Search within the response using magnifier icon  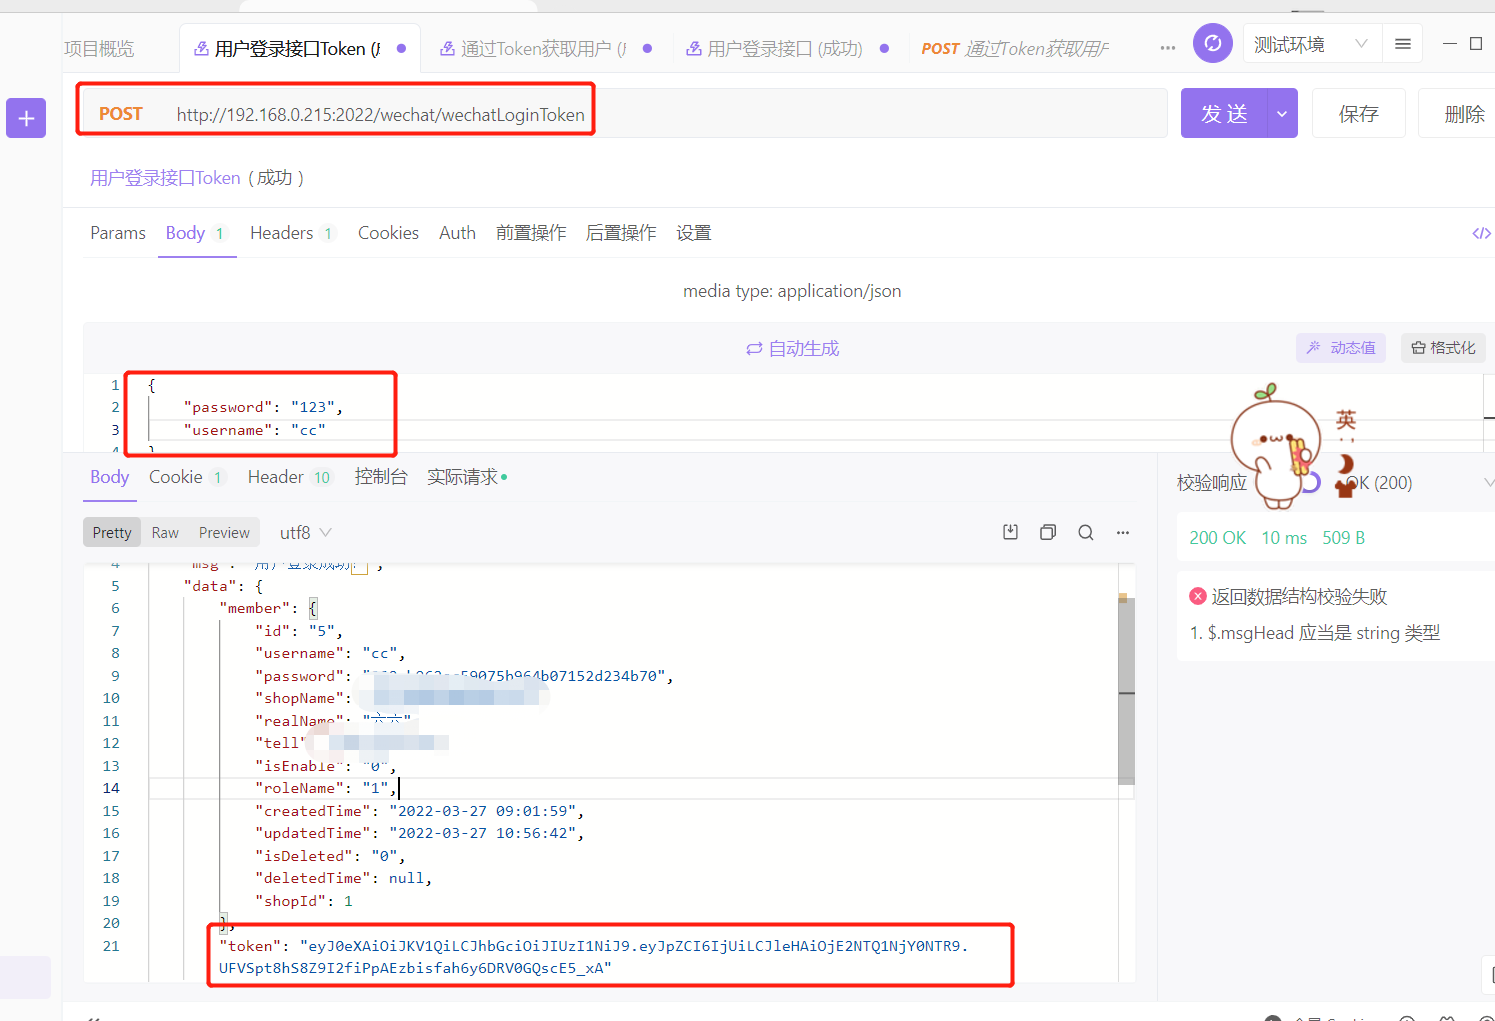click(x=1085, y=532)
